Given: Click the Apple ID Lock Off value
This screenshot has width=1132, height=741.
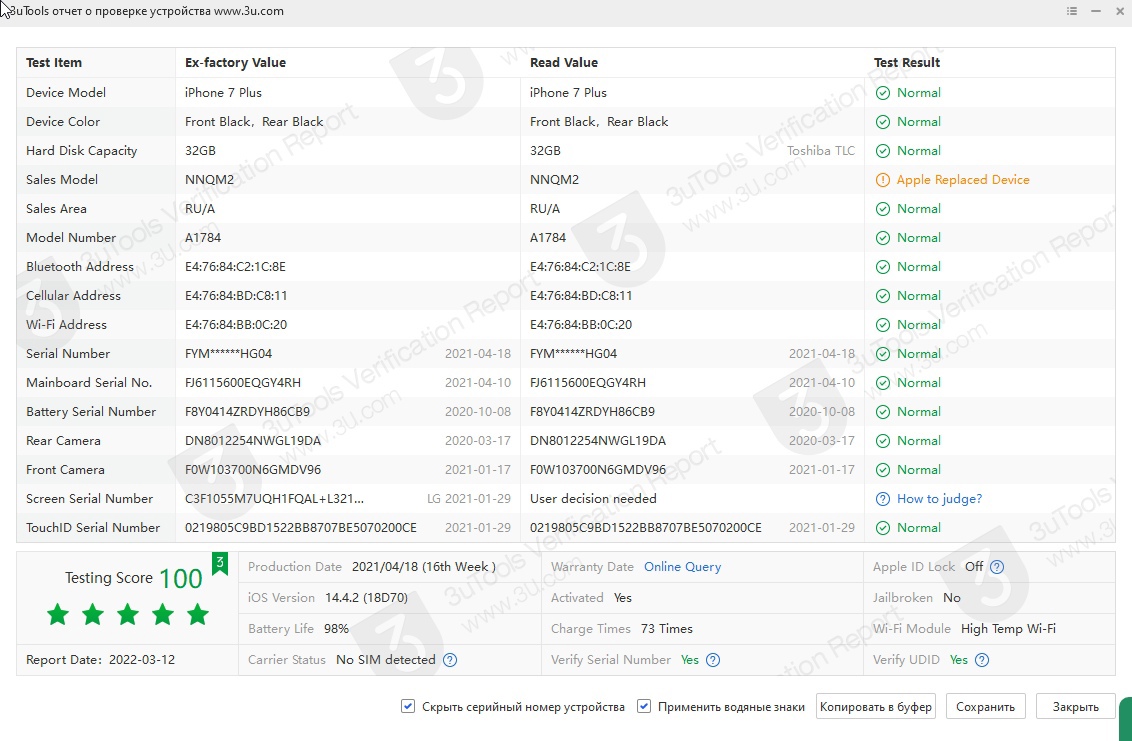Looking at the screenshot, I should point(974,567).
